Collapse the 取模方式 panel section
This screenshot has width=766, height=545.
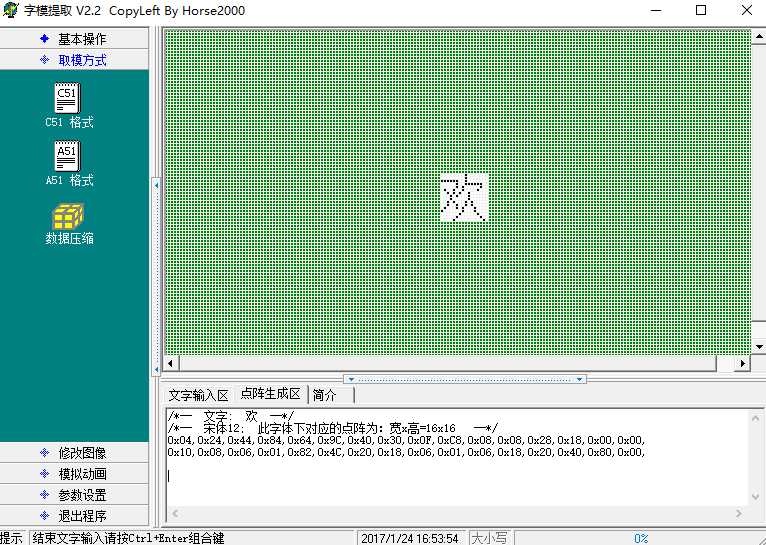point(74,60)
